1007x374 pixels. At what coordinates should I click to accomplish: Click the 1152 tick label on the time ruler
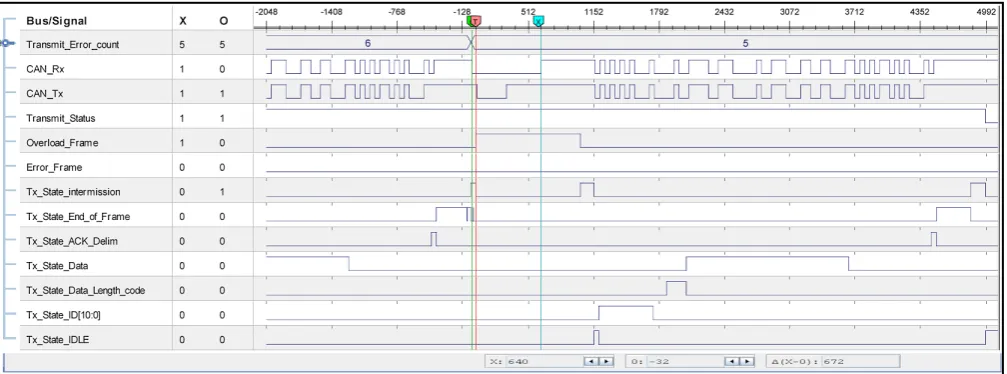tap(593, 12)
